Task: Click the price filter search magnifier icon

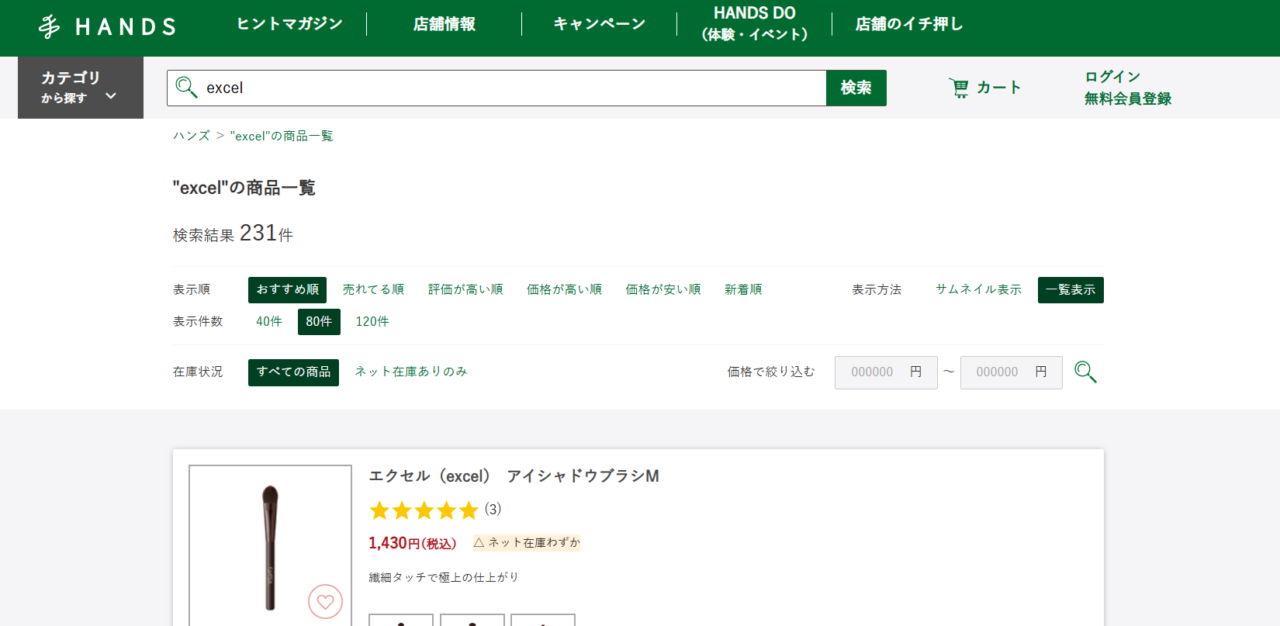Action: (1085, 372)
